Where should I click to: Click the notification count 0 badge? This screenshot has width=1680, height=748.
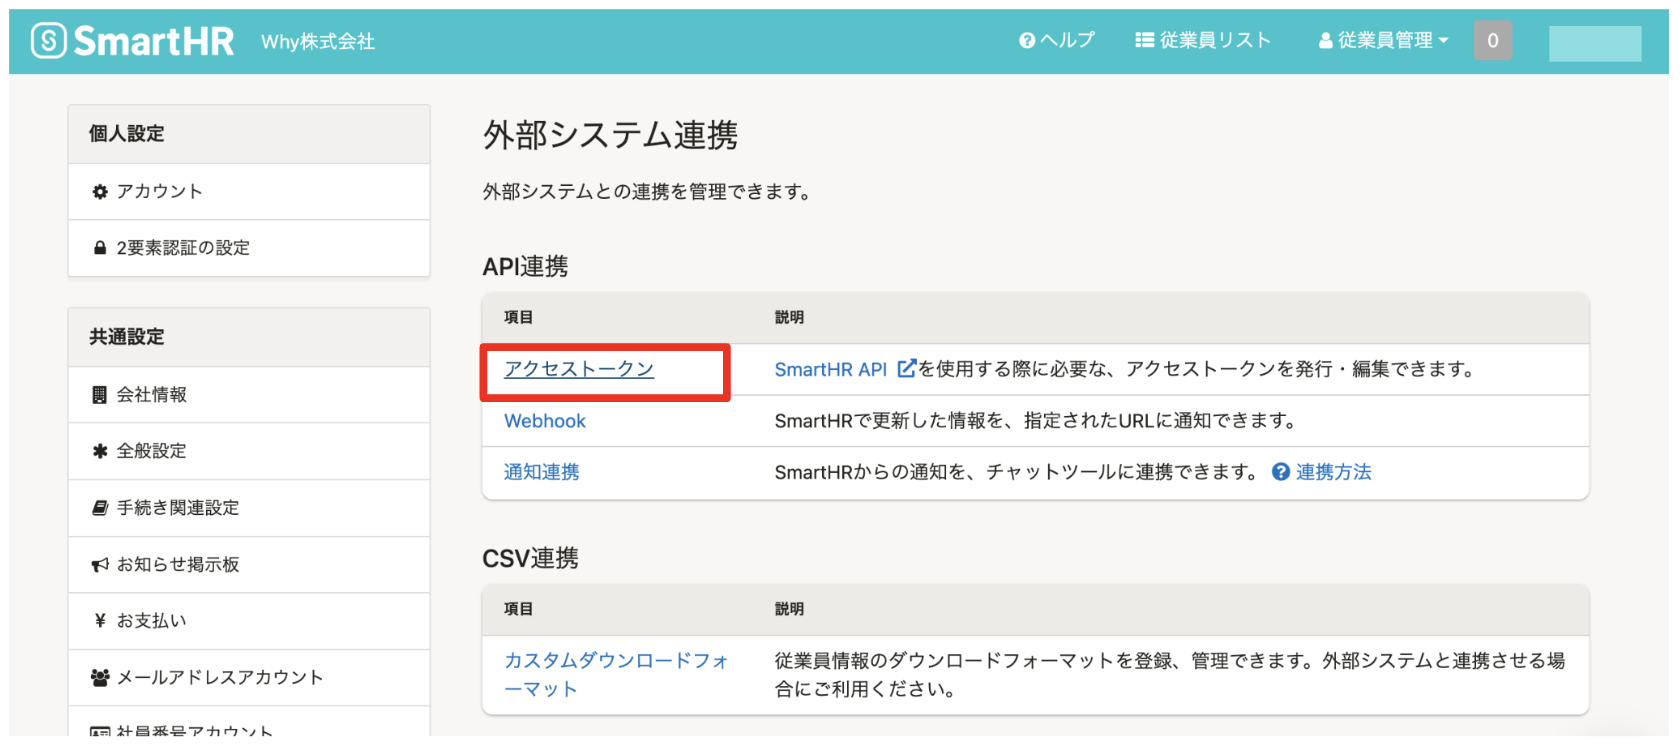[x=1493, y=41]
